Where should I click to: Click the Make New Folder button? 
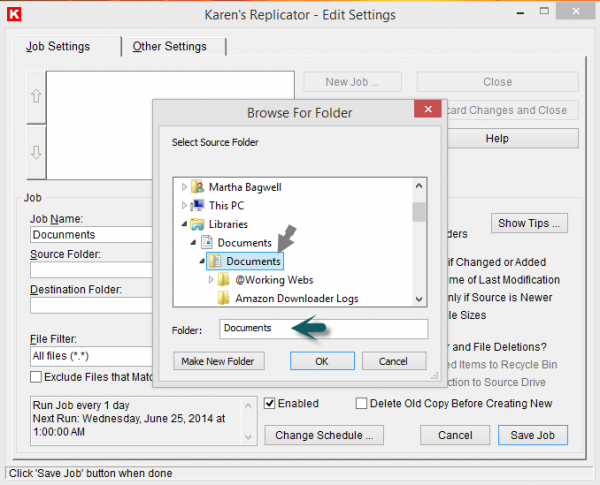pos(218,361)
